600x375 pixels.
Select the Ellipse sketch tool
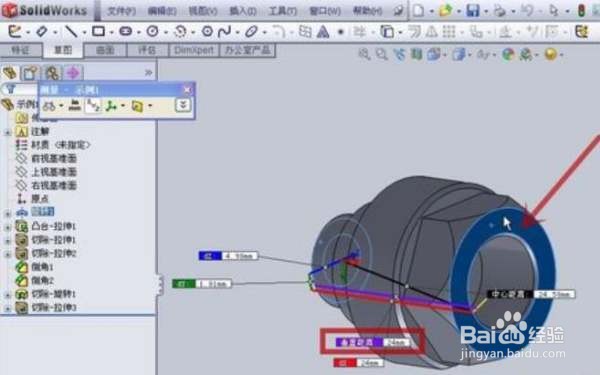251,31
